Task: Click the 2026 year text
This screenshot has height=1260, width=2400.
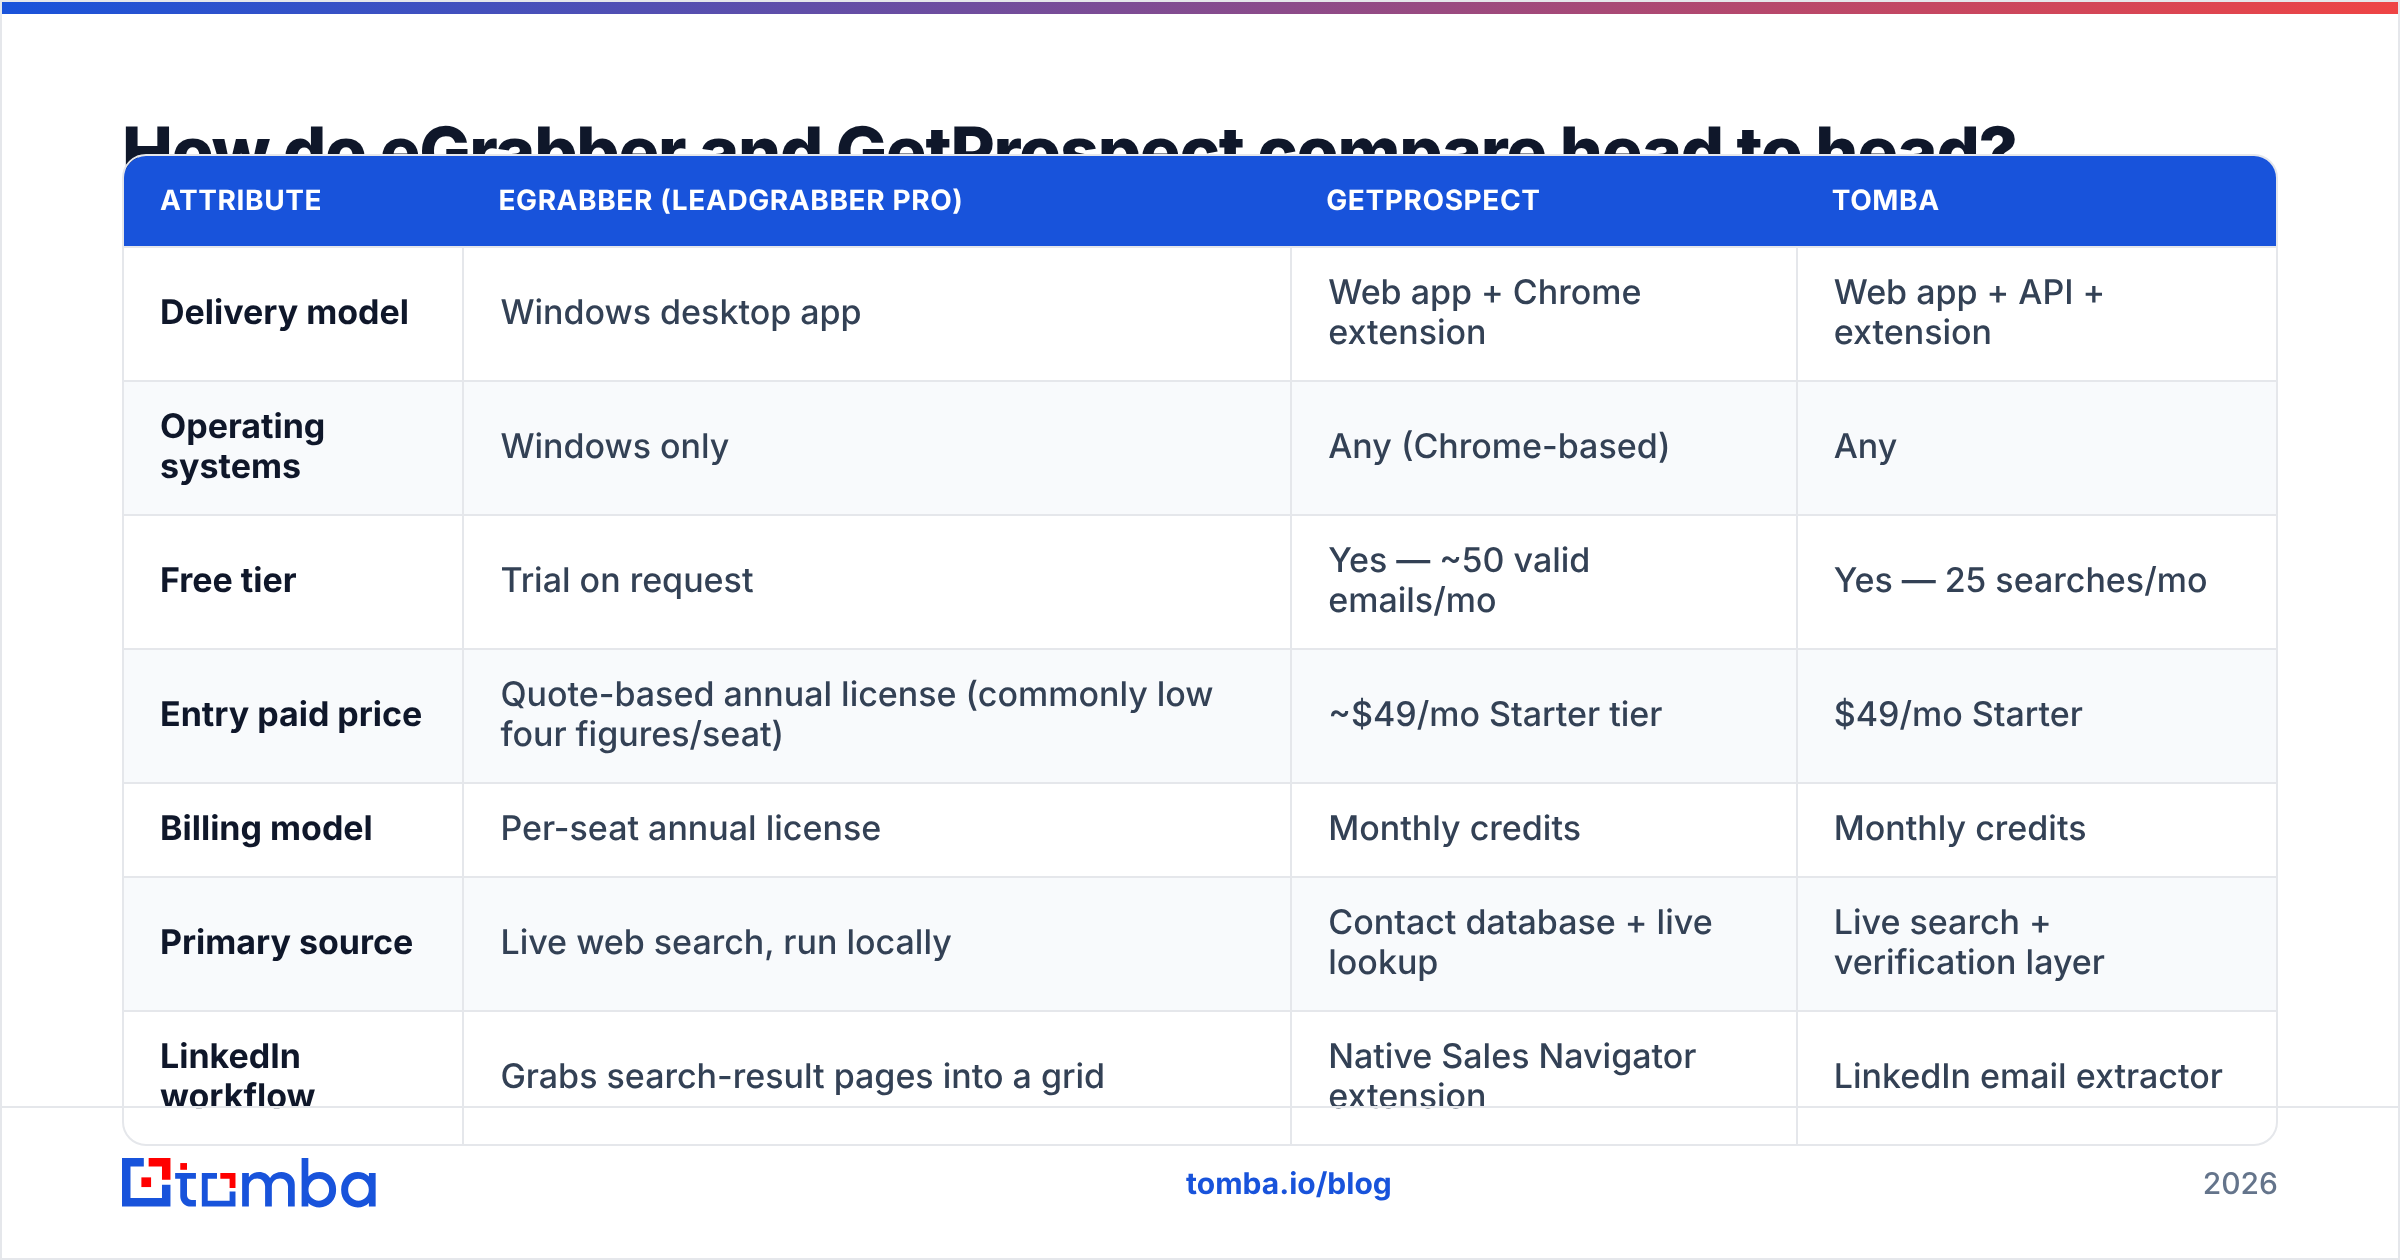Action: pyautogui.click(x=2240, y=1184)
